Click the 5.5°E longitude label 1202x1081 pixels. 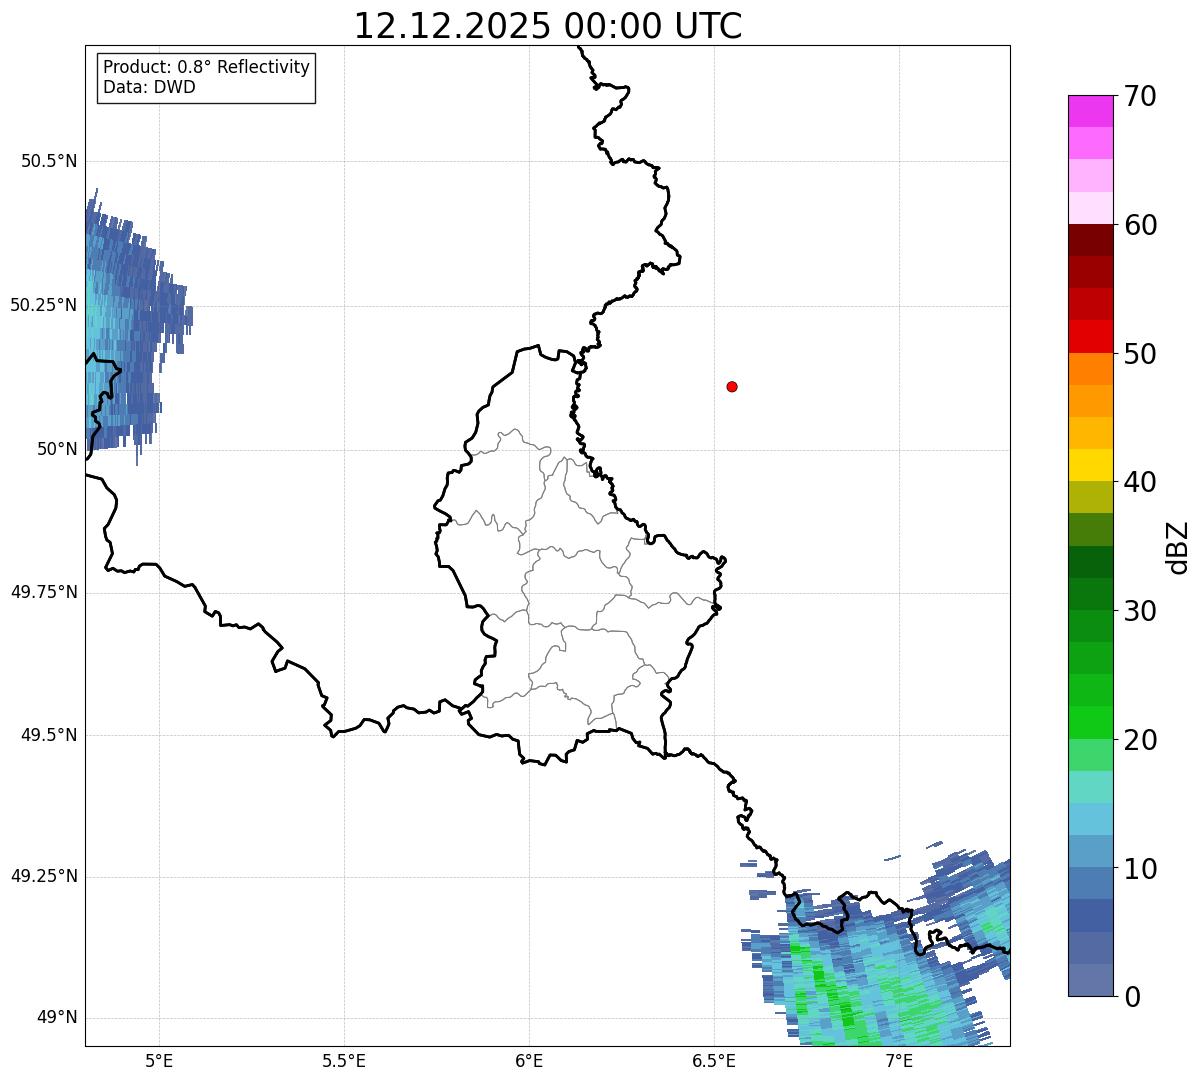click(x=344, y=1060)
